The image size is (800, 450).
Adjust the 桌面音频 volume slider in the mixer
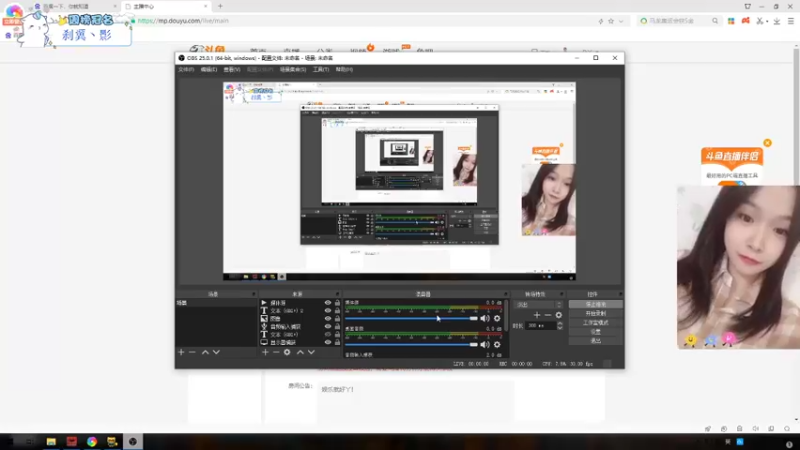[411, 344]
